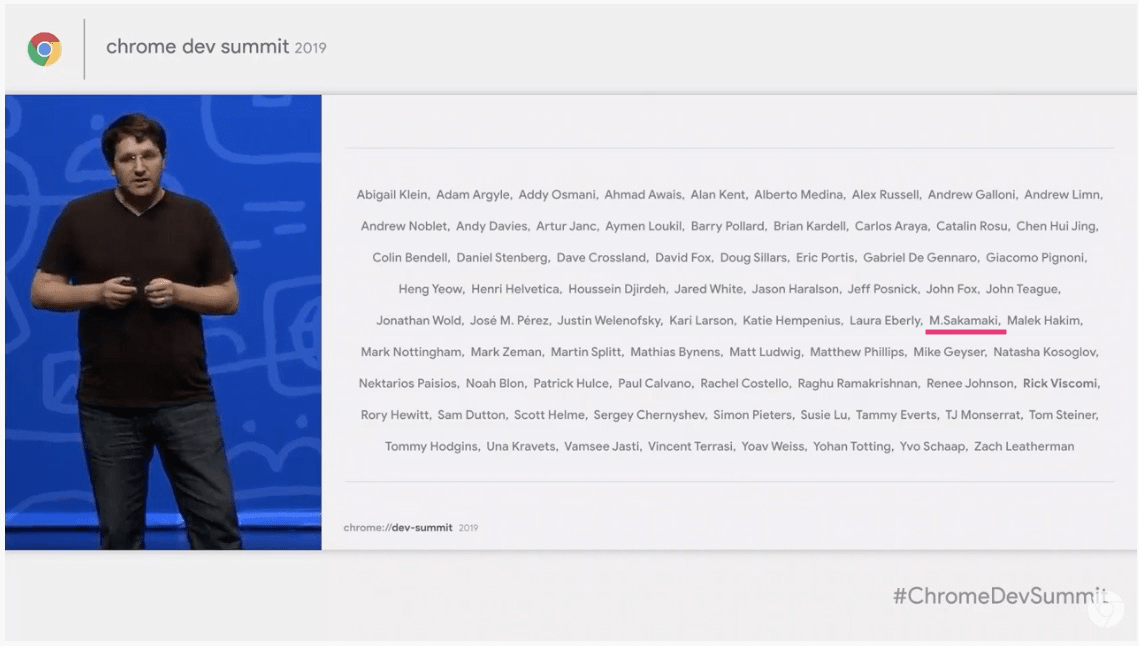The height and width of the screenshot is (646, 1139).
Task: Click the name Justin Welenofsky
Action: (609, 320)
